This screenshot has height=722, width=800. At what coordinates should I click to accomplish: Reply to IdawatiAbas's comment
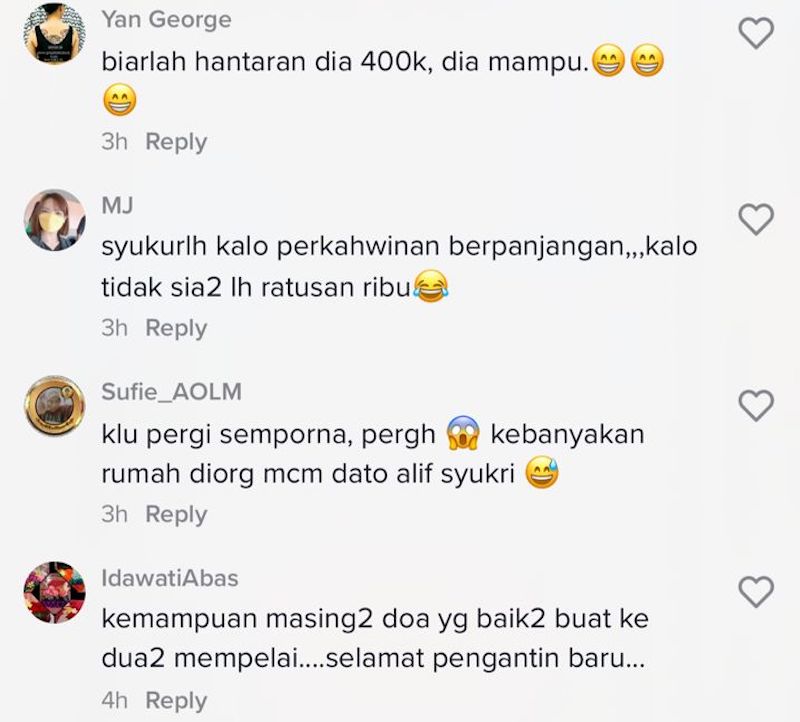176,701
